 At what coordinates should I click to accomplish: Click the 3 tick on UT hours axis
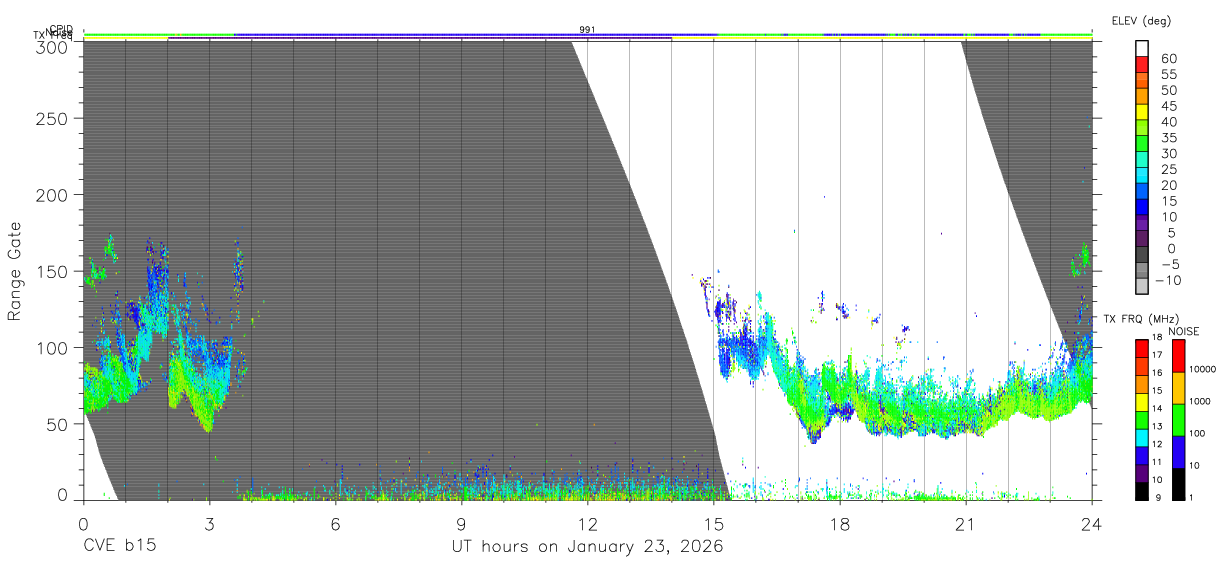click(x=209, y=523)
